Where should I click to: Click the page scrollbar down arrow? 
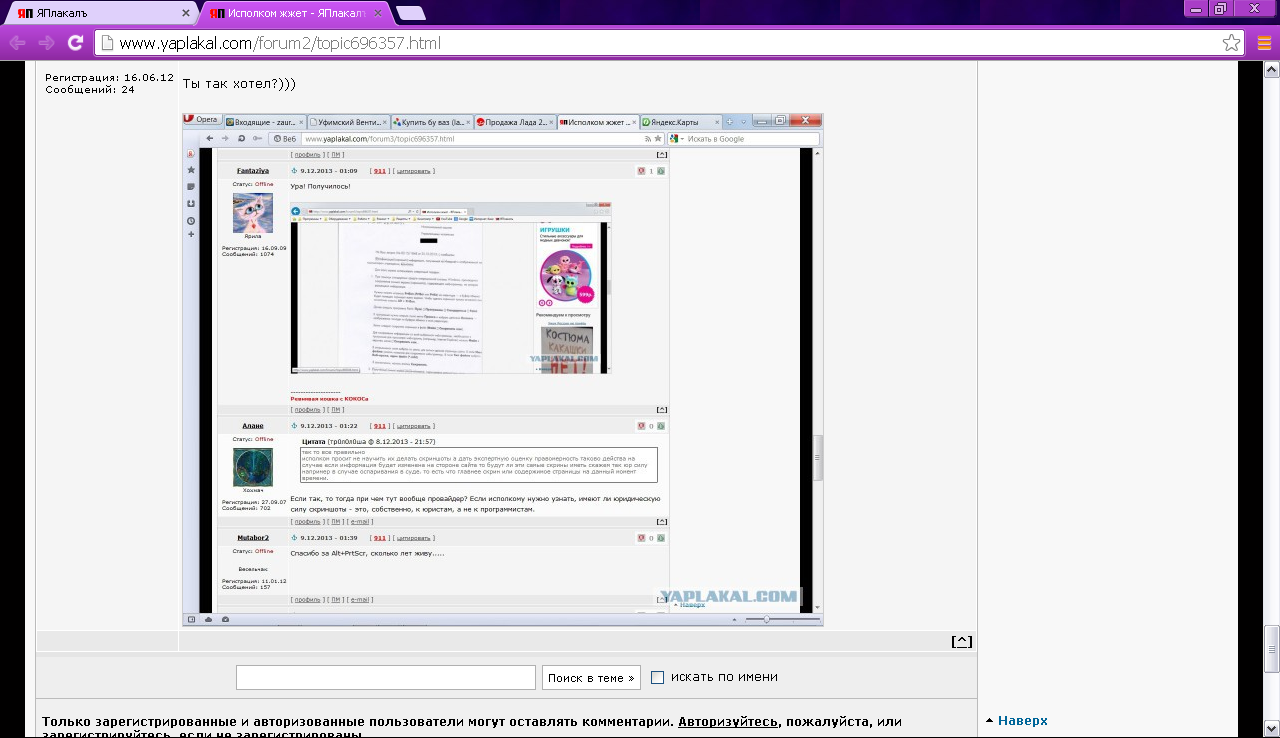tap(1271, 730)
